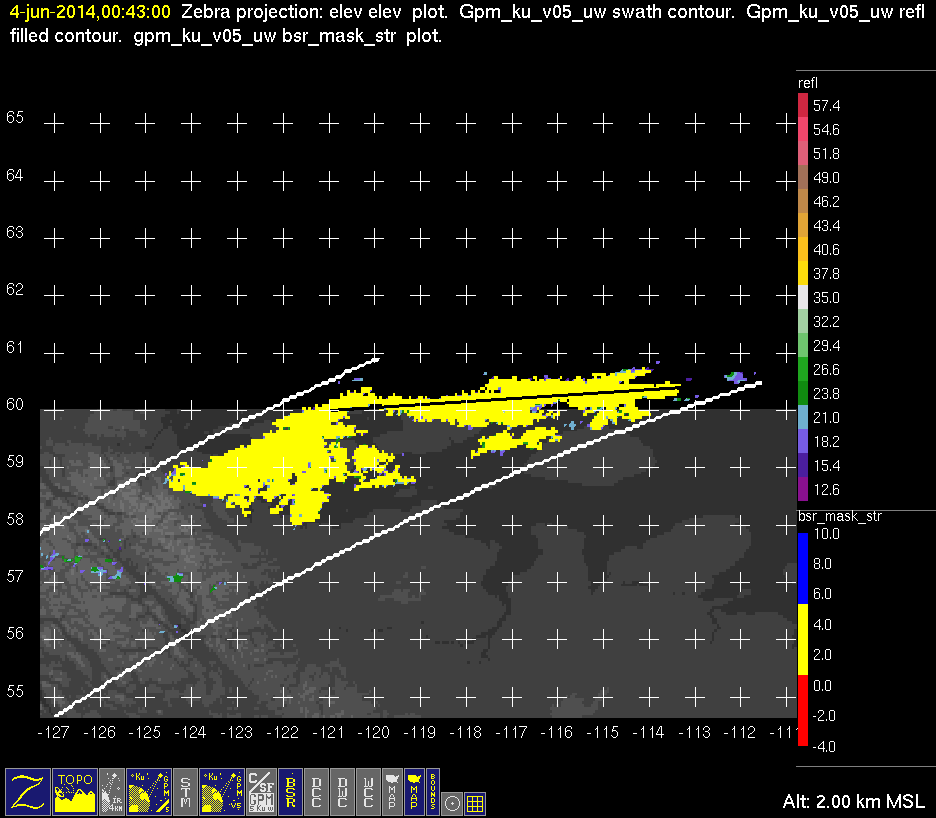The height and width of the screenshot is (818, 936).
Task: Toggle the BOUNDS icon
Action: point(433,790)
